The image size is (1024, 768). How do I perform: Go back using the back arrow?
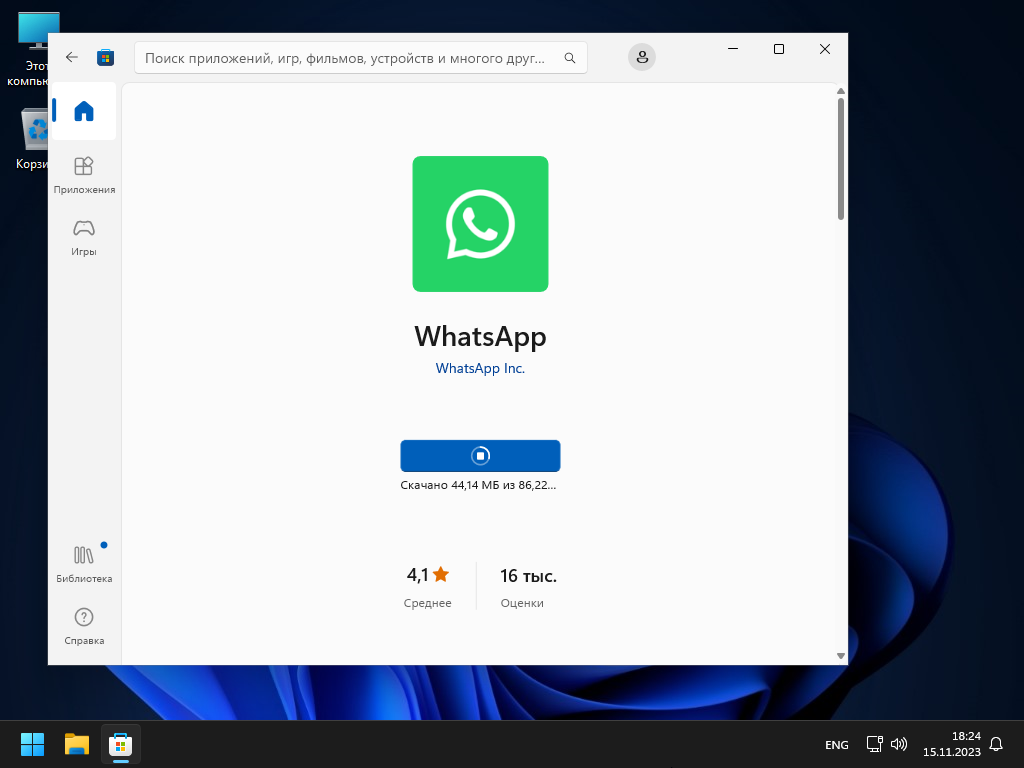[72, 58]
